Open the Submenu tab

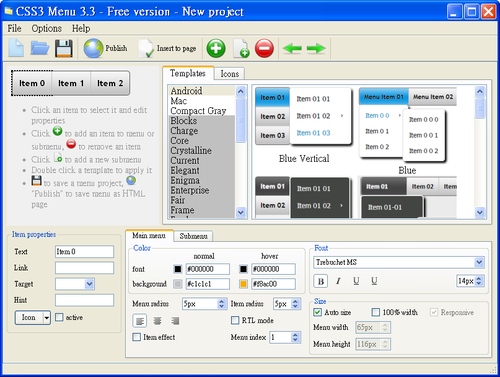(x=193, y=236)
